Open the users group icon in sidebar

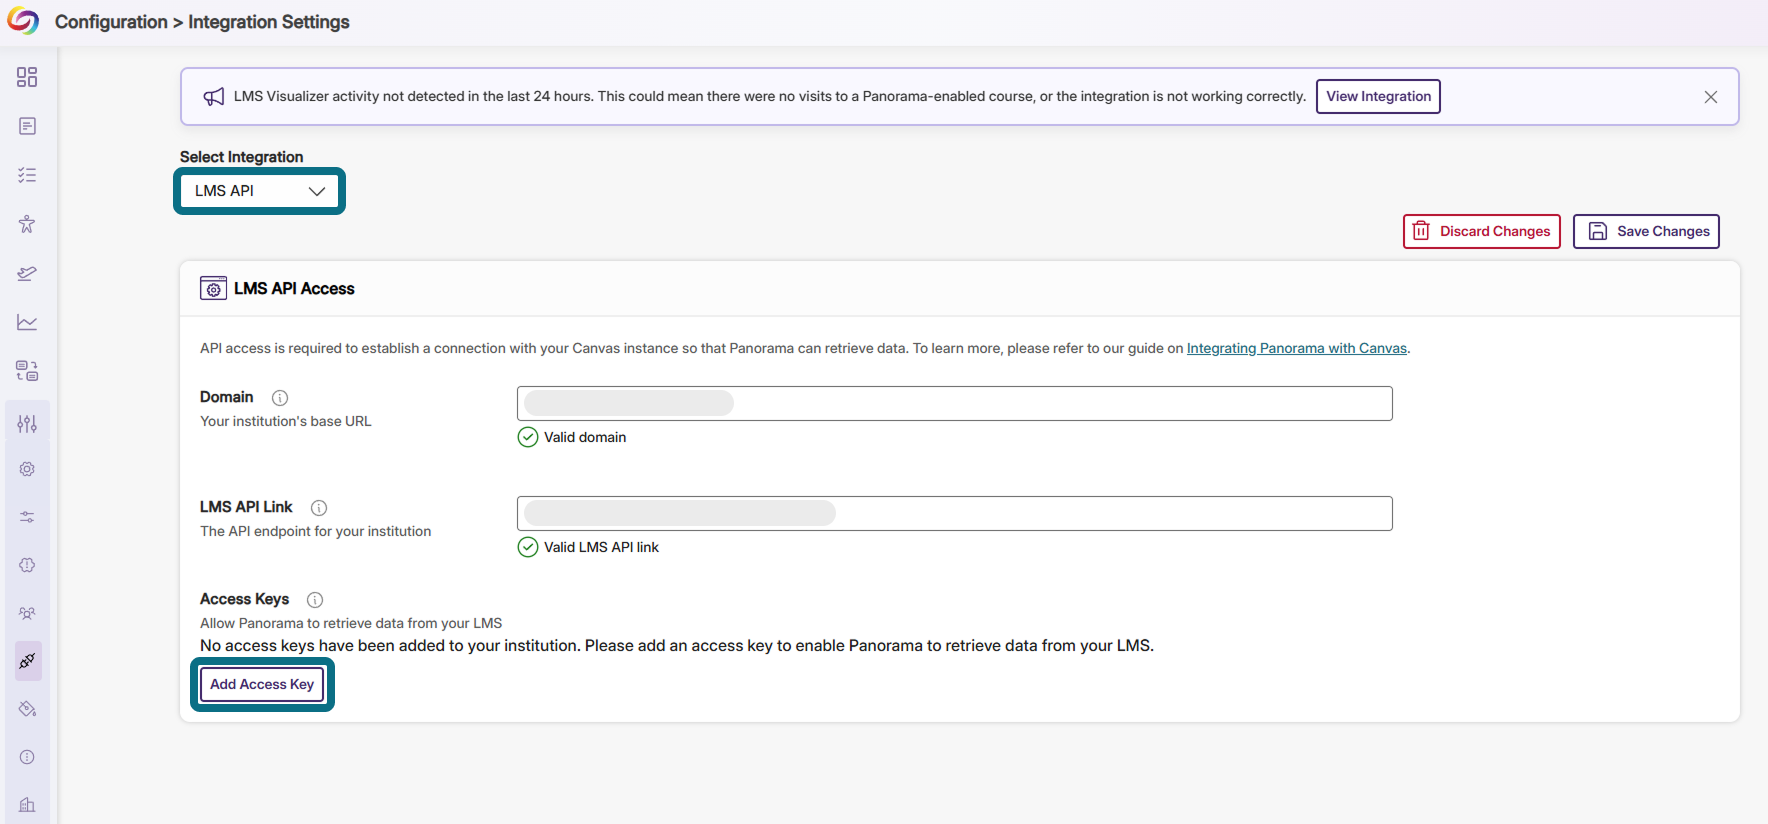tap(27, 613)
